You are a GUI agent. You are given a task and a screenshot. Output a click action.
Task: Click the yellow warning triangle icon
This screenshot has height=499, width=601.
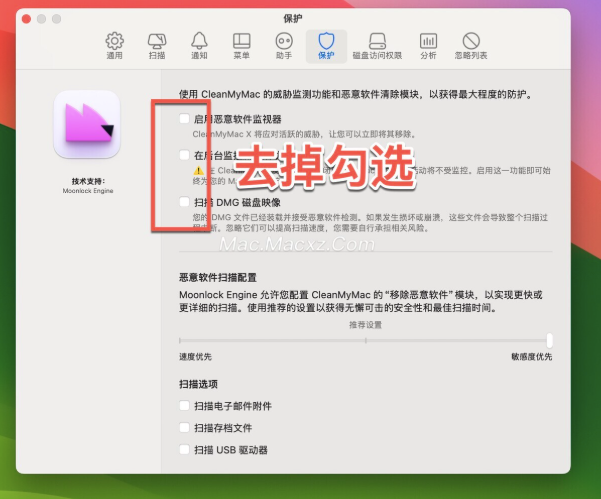pos(199,171)
